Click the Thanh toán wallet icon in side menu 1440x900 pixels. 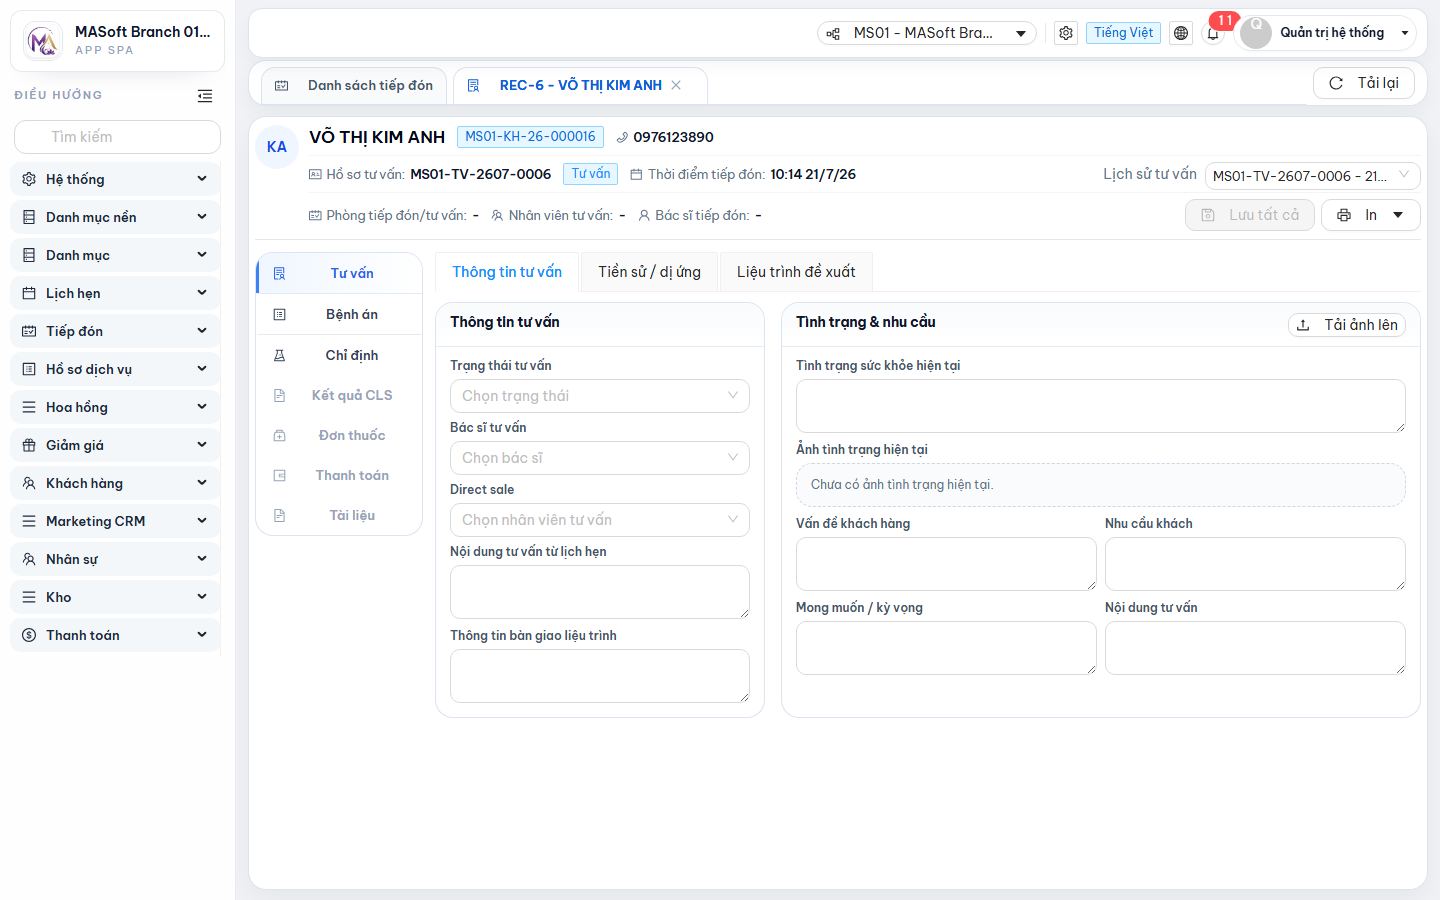coord(280,475)
